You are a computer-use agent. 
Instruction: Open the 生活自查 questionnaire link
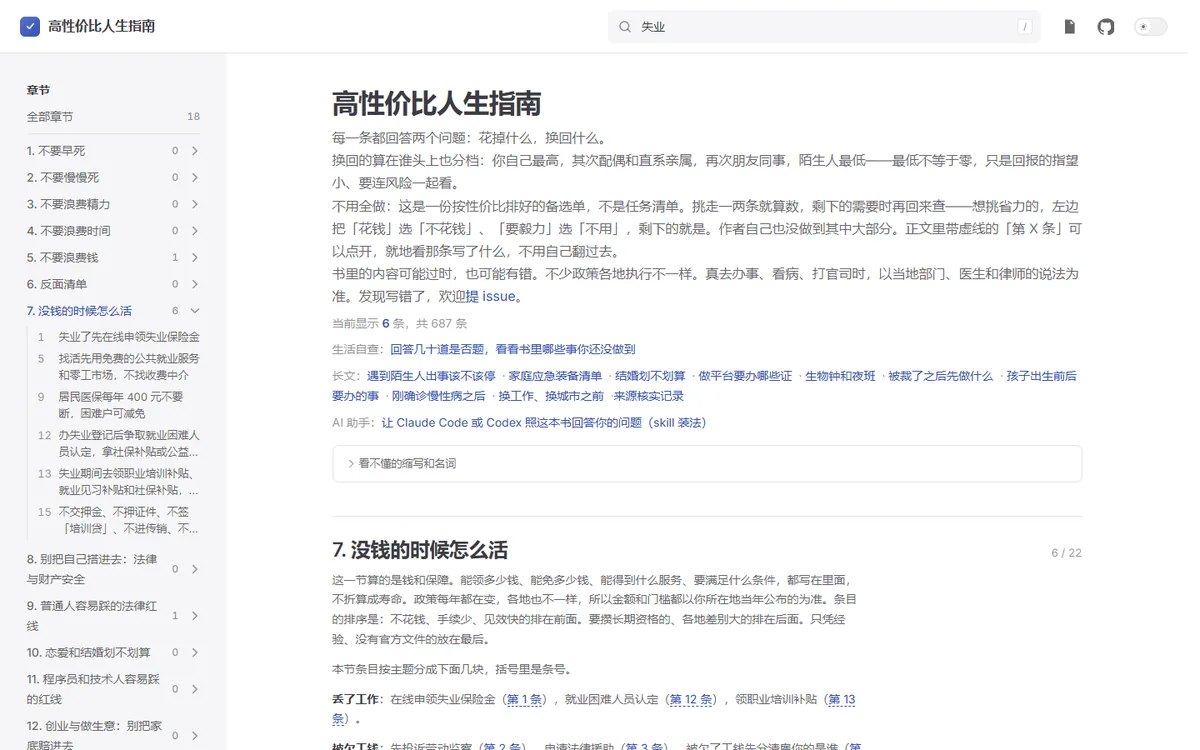(x=512, y=349)
